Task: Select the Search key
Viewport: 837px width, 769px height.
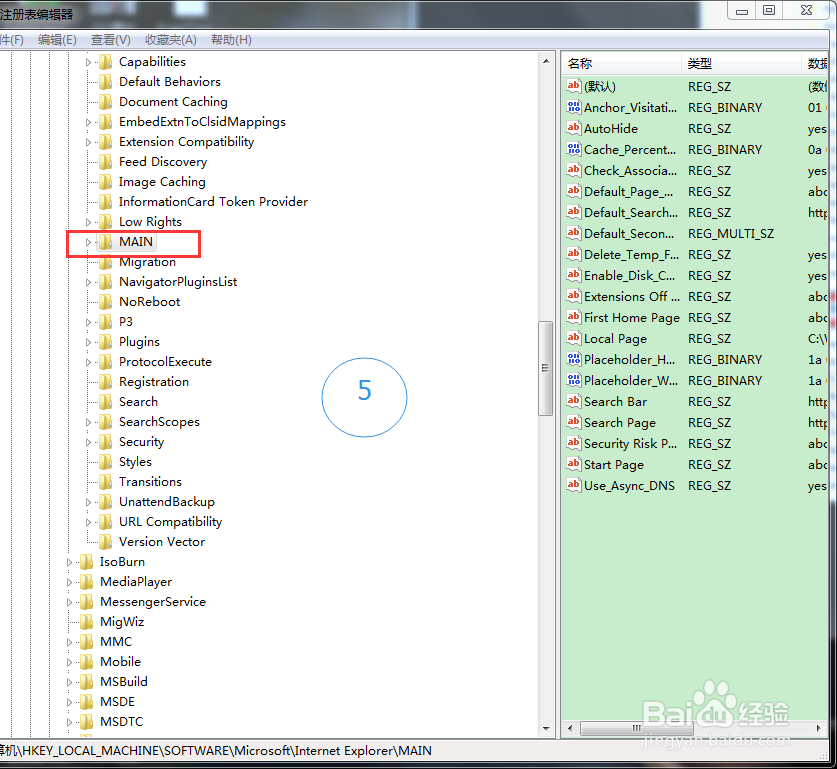Action: pyautogui.click(x=138, y=402)
